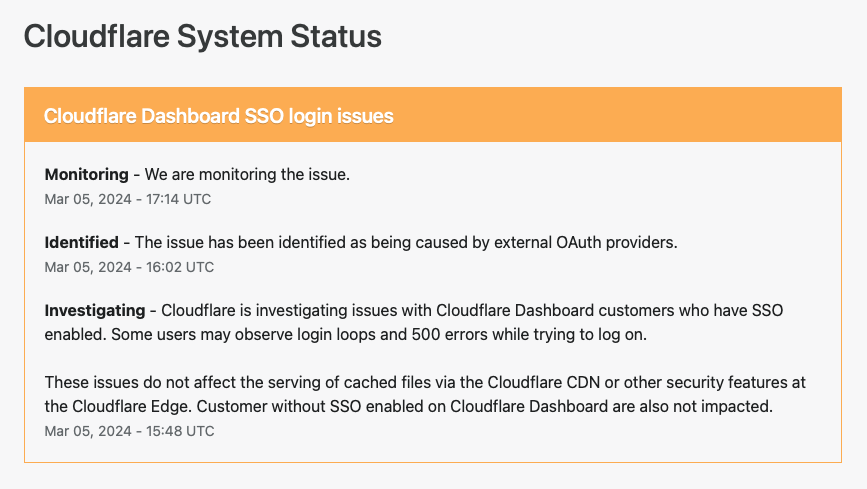Click the 16:02 UTC timestamp
Viewport: 867px width, 489px height.
click(x=129, y=267)
